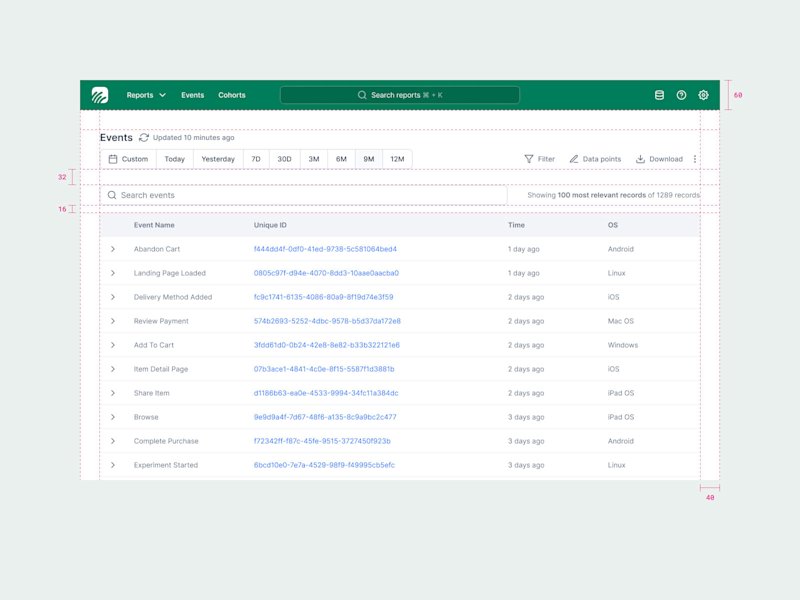Viewport: 800px width, 600px height.
Task: Click the refresh icon beside Events title
Action: [x=144, y=138]
